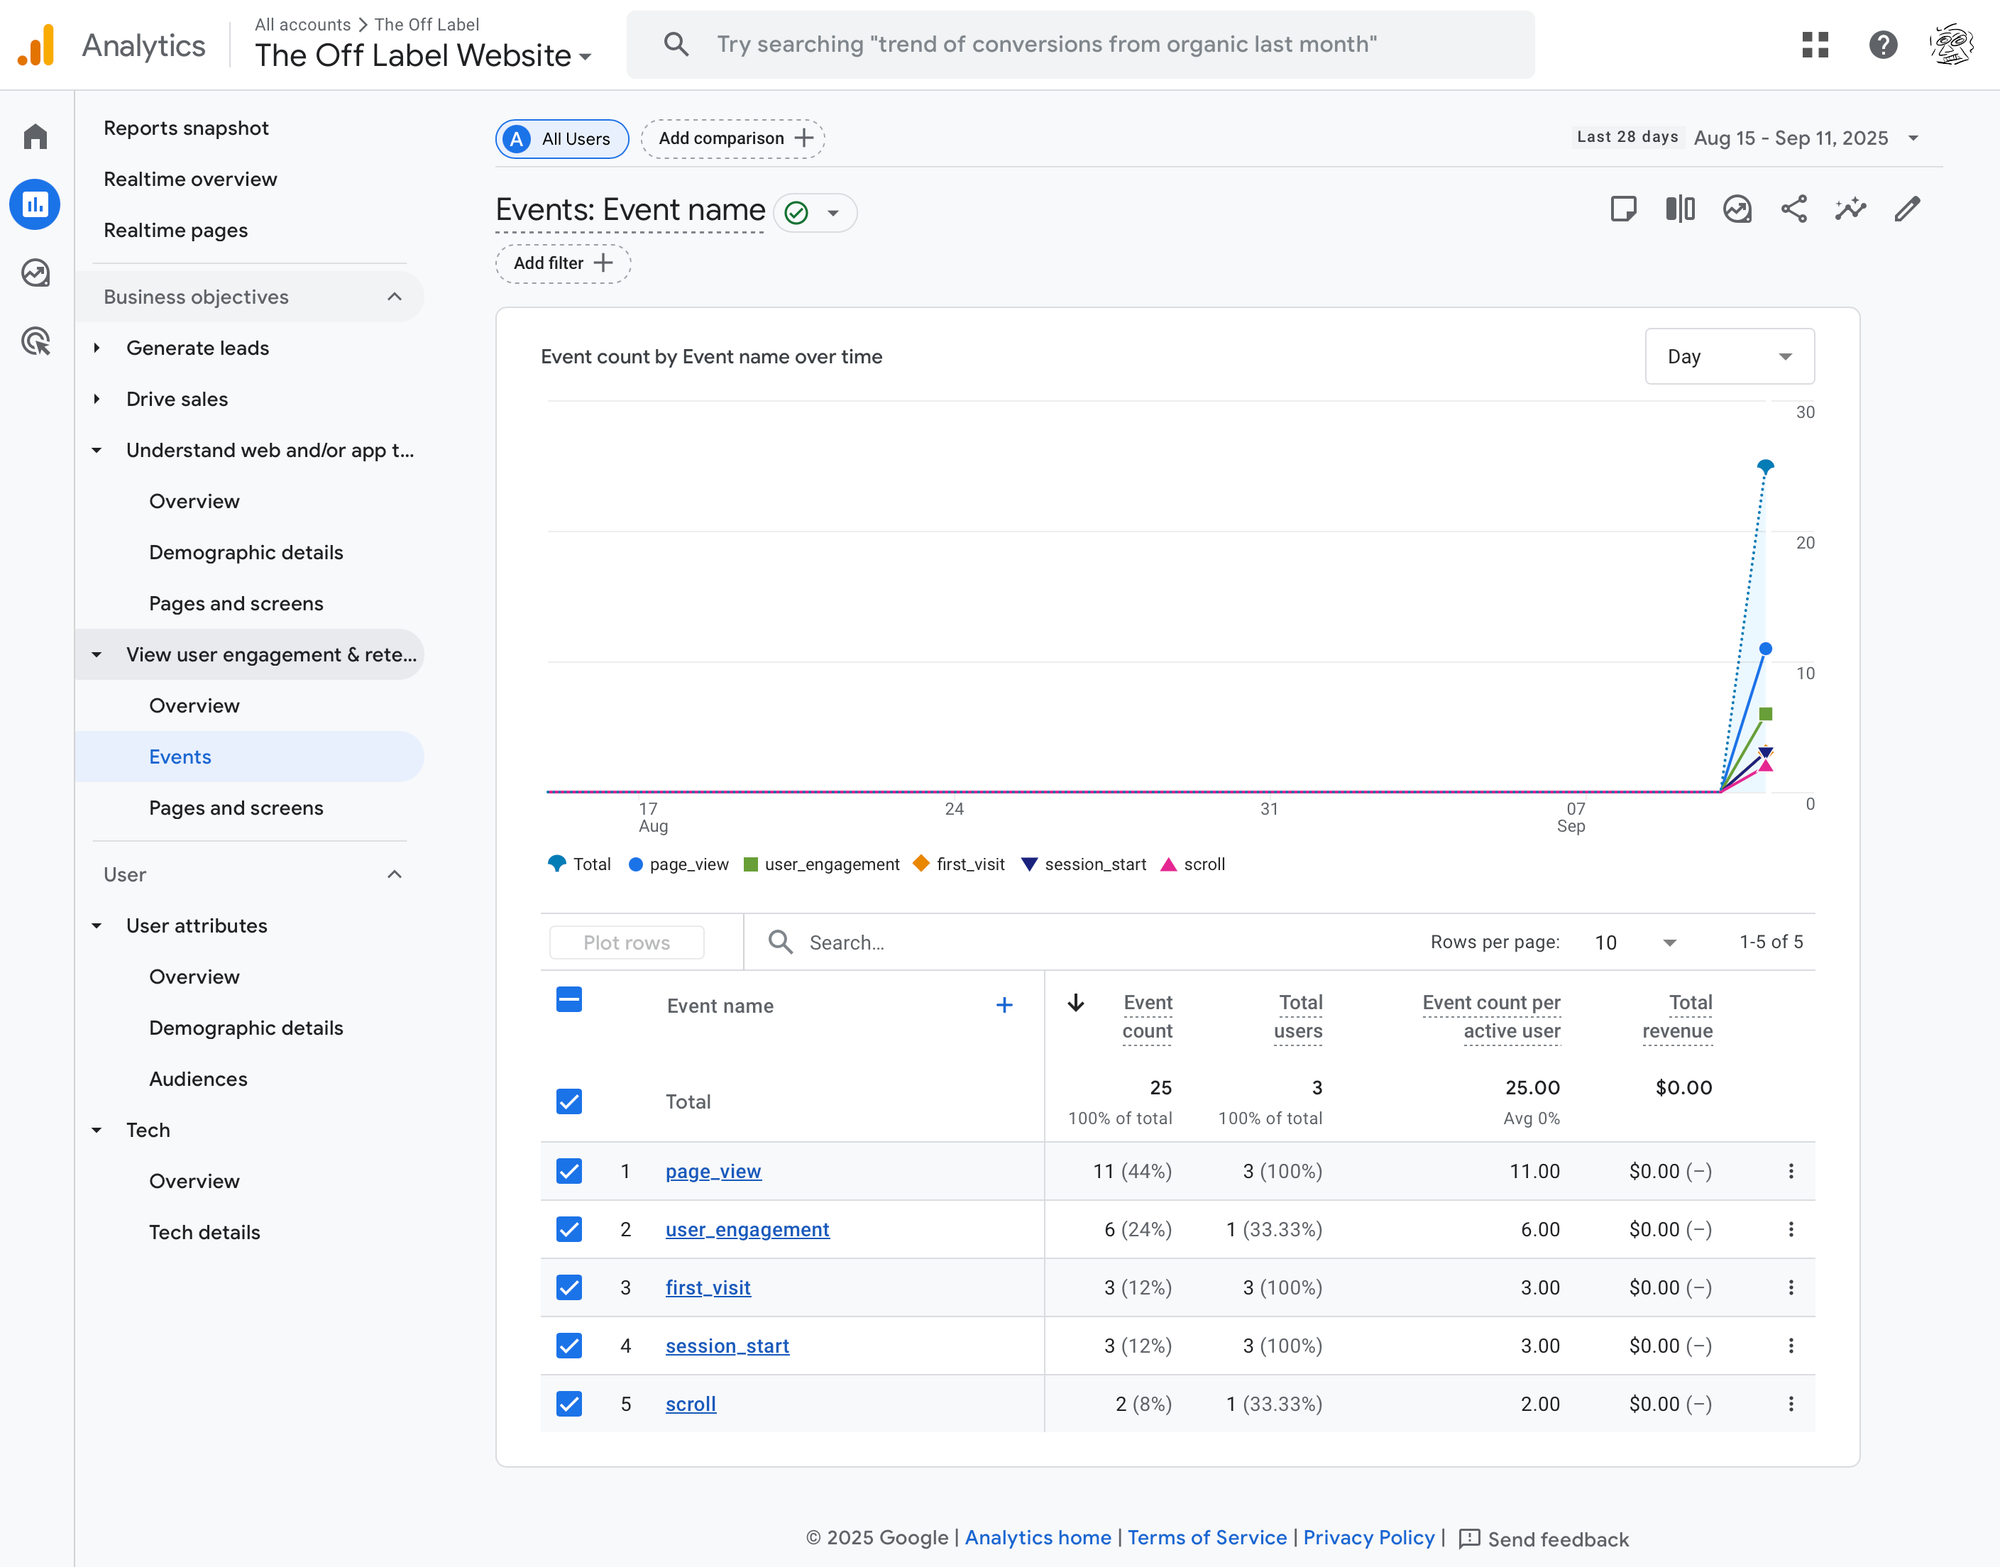Click the page_view data point on chart
The width and height of the screenshot is (2000, 1567).
click(x=1765, y=649)
